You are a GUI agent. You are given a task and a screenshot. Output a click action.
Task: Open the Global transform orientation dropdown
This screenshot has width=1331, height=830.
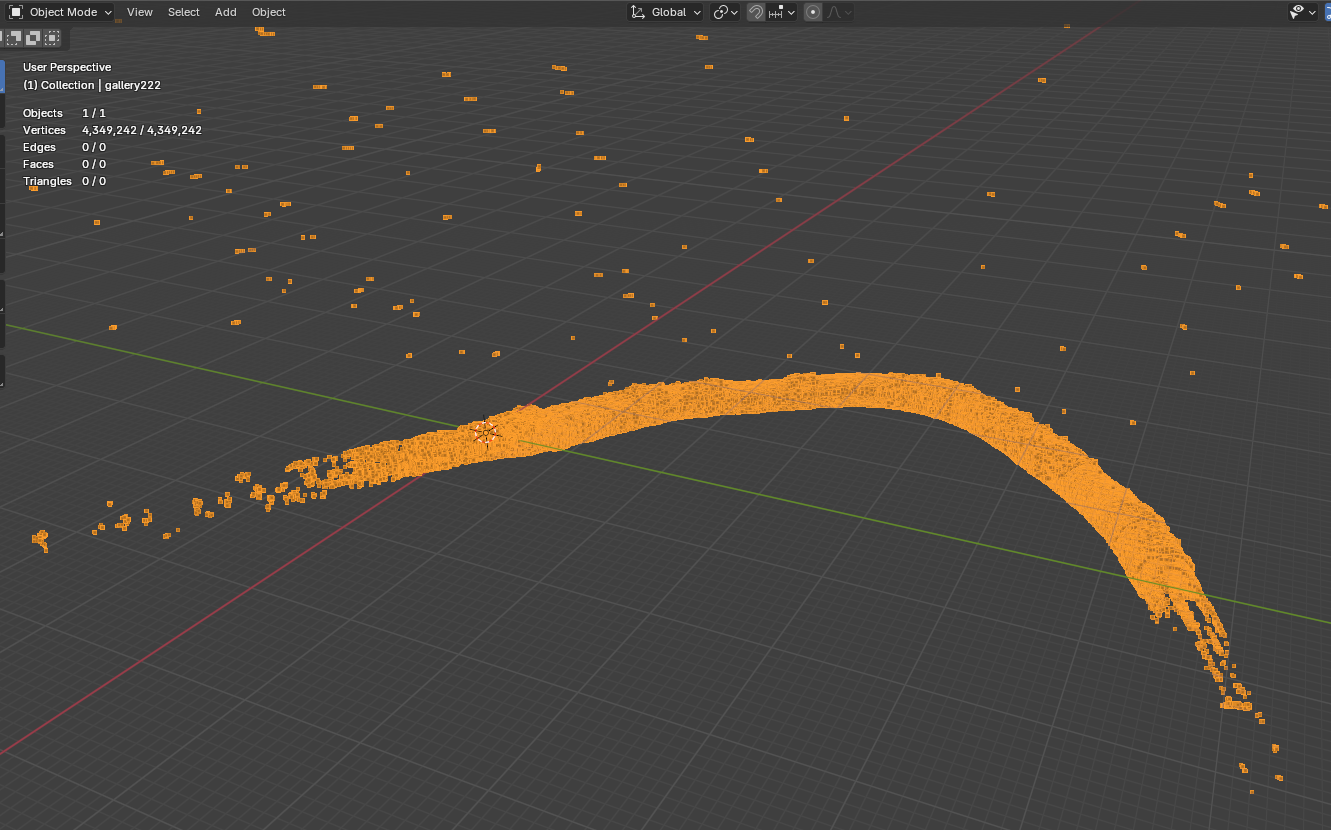click(x=666, y=12)
